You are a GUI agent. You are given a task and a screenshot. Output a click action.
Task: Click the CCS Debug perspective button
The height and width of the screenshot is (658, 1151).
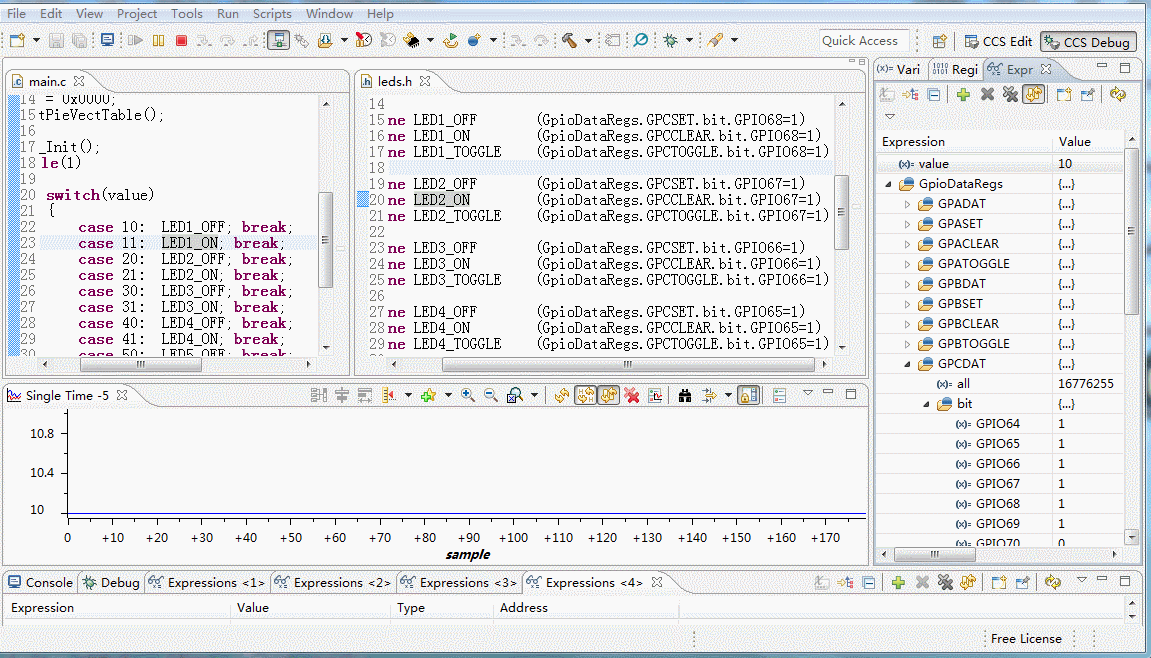click(1088, 42)
